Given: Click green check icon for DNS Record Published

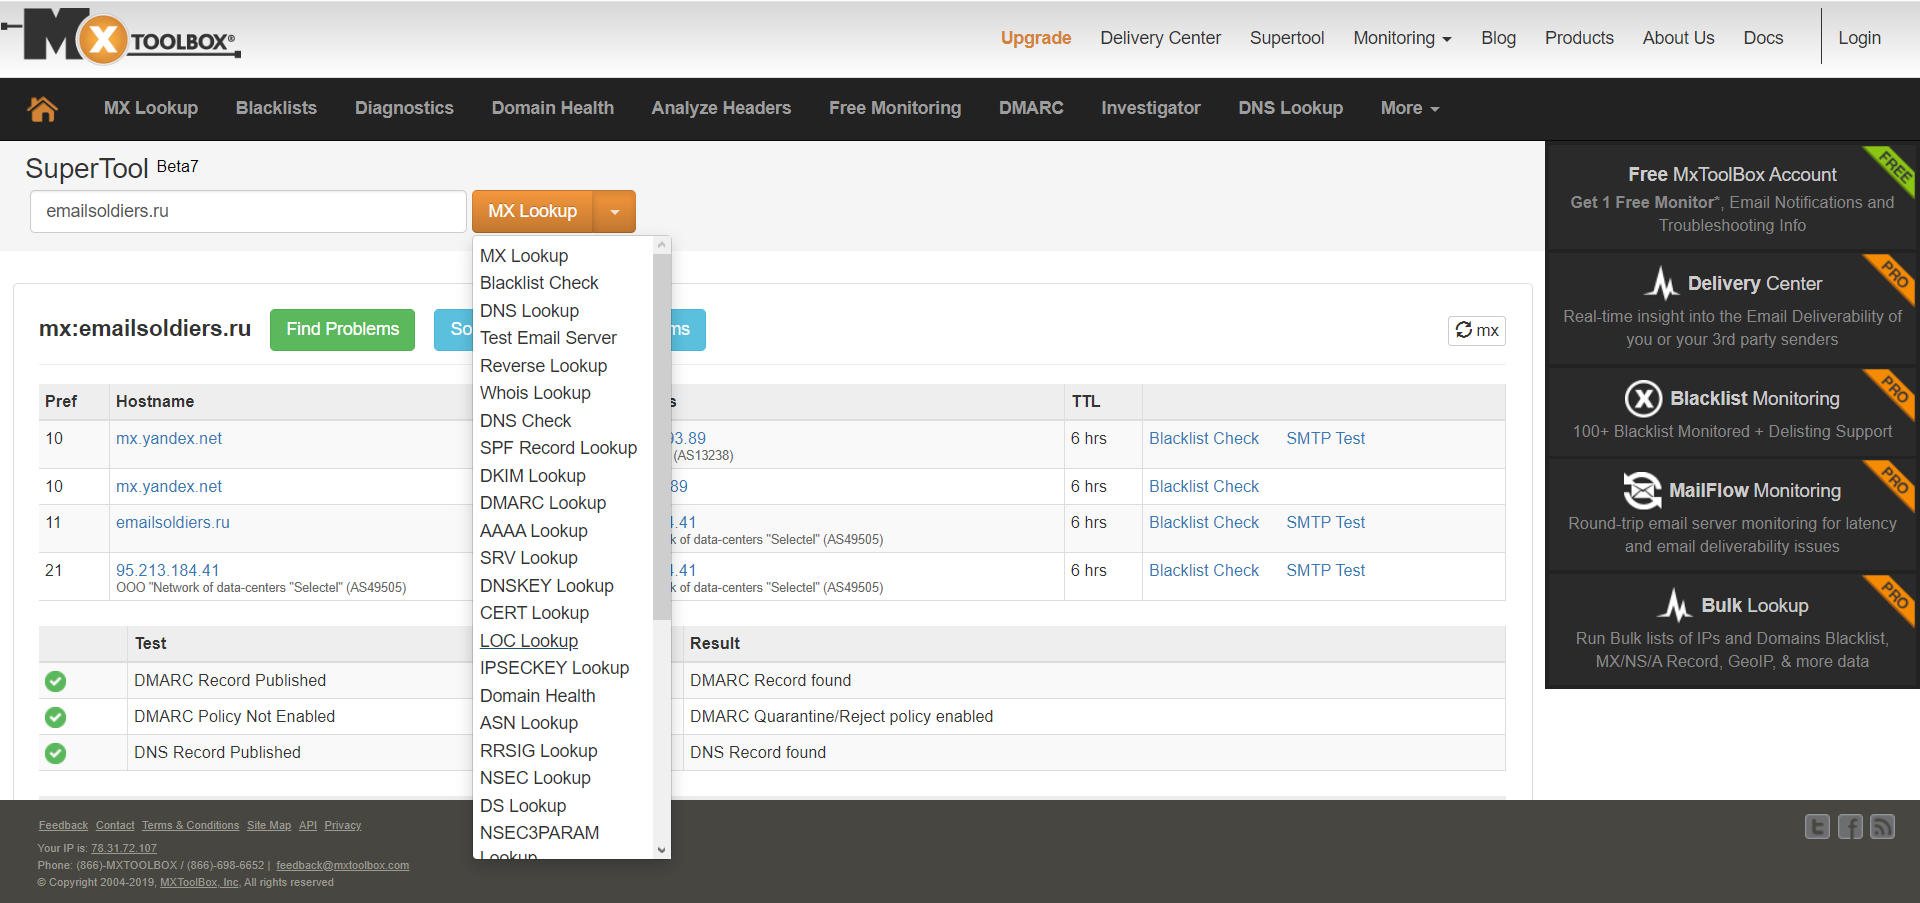Looking at the screenshot, I should point(56,753).
